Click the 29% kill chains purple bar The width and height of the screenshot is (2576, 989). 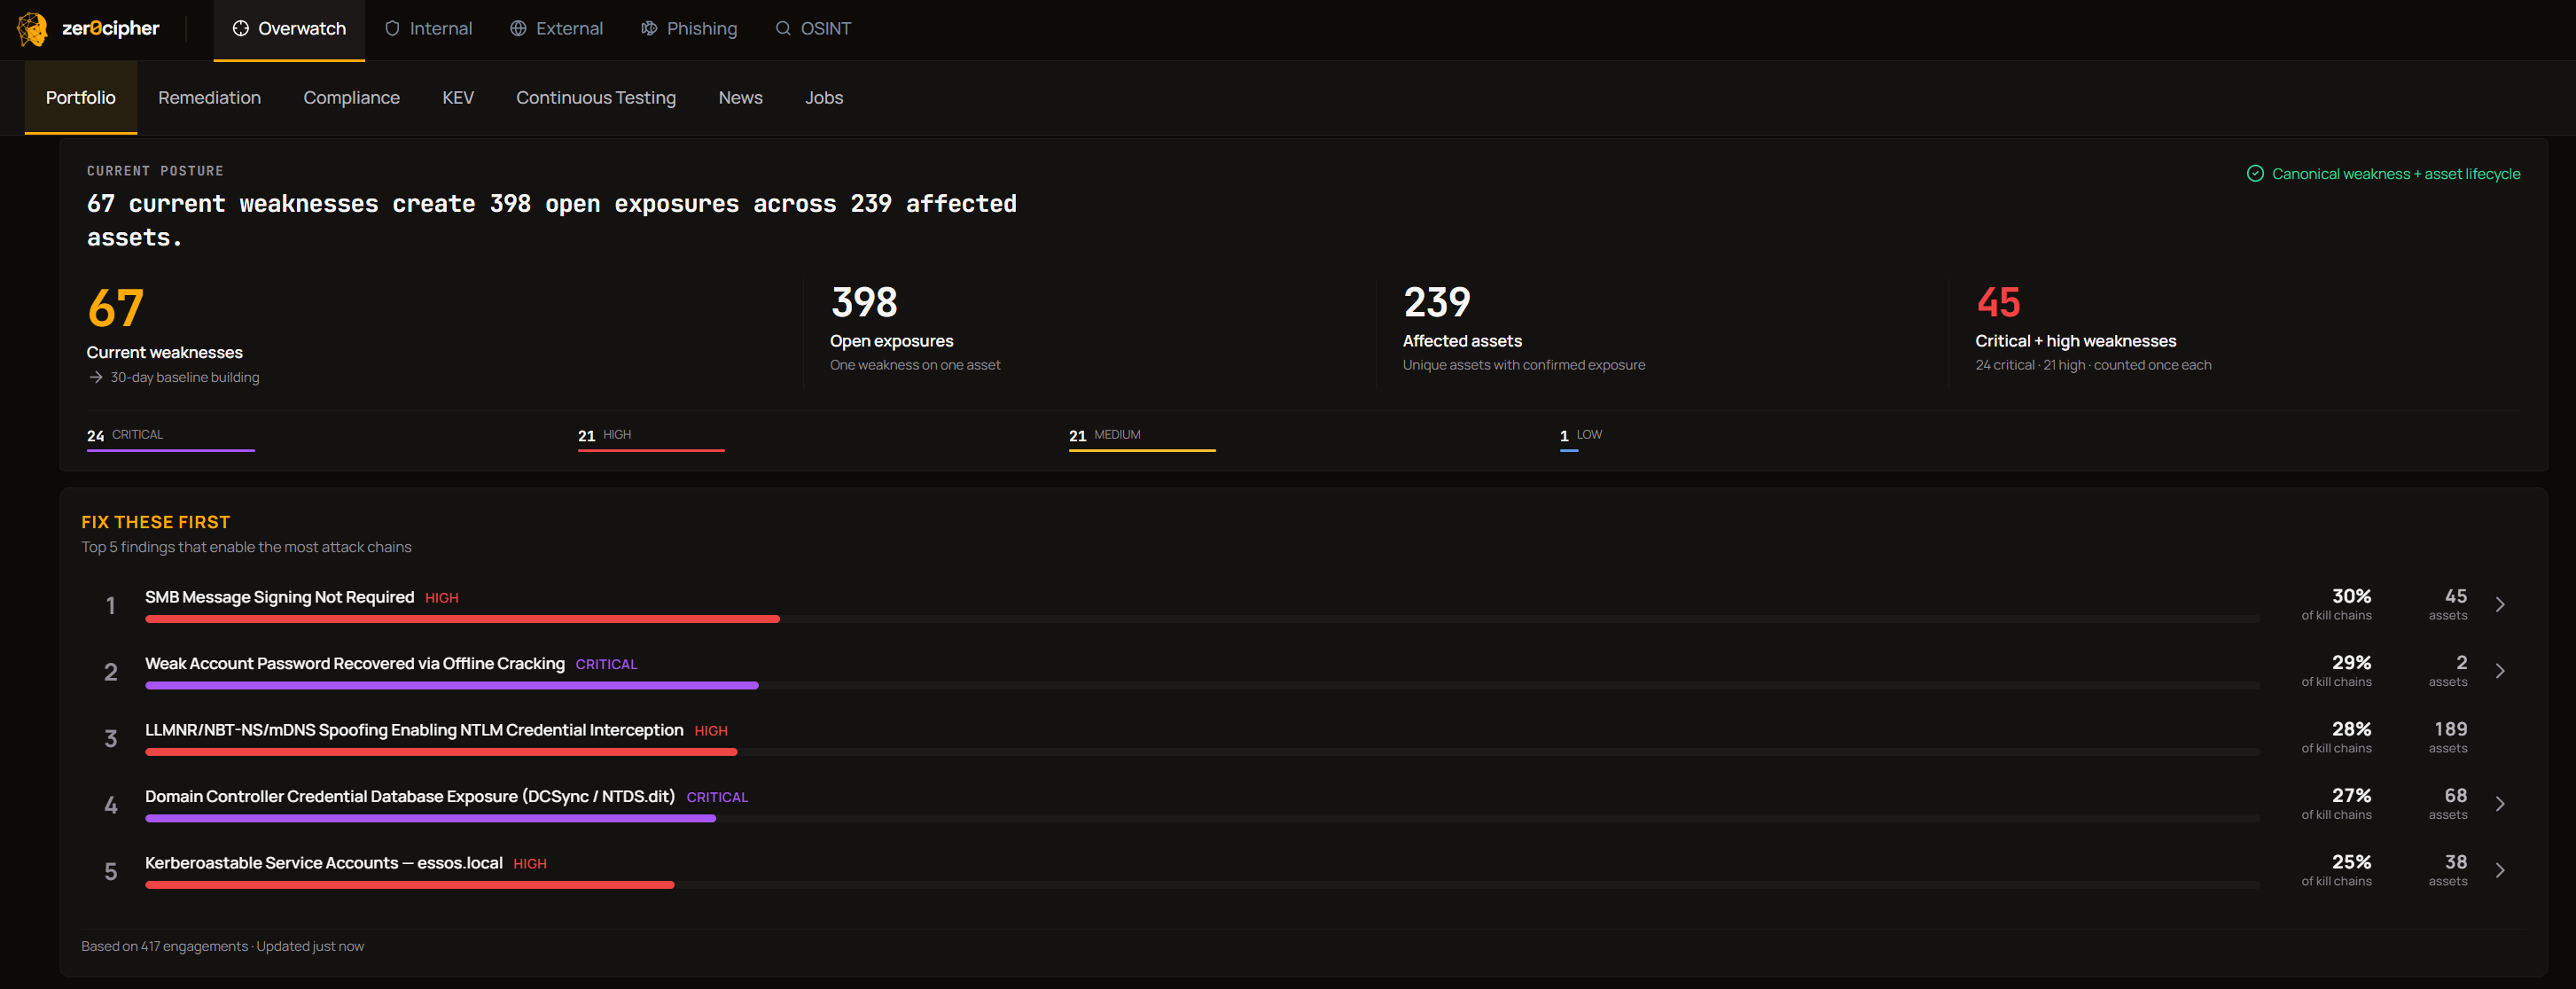[x=452, y=686]
